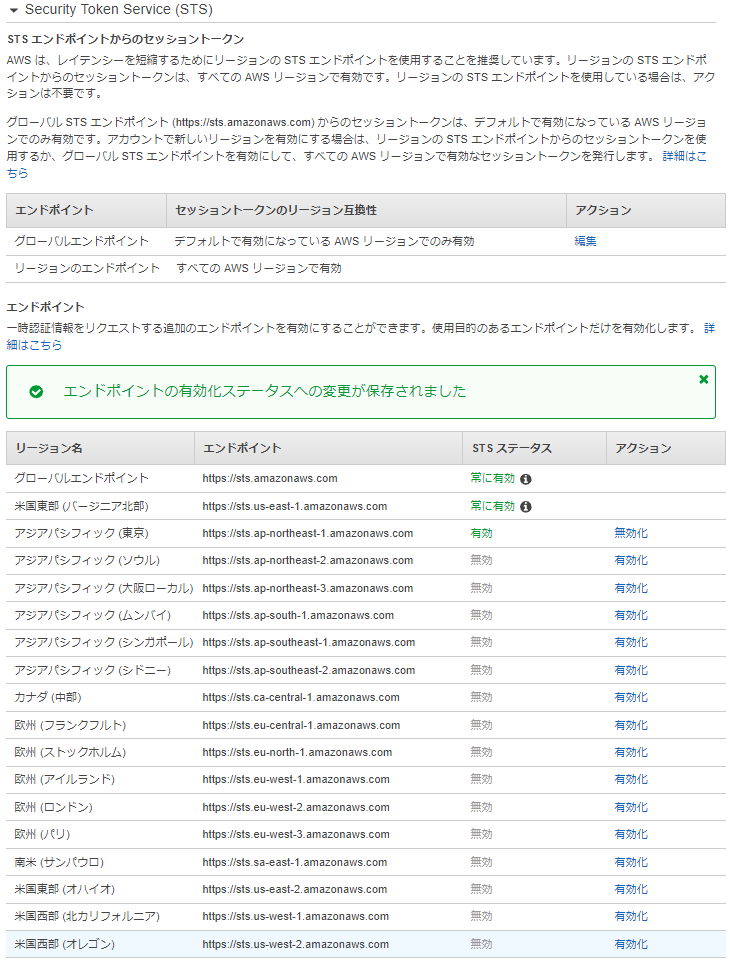Image resolution: width=730 pixels, height=966 pixels.
Task: Click info icon next to global endpoint status
Action: tap(525, 479)
